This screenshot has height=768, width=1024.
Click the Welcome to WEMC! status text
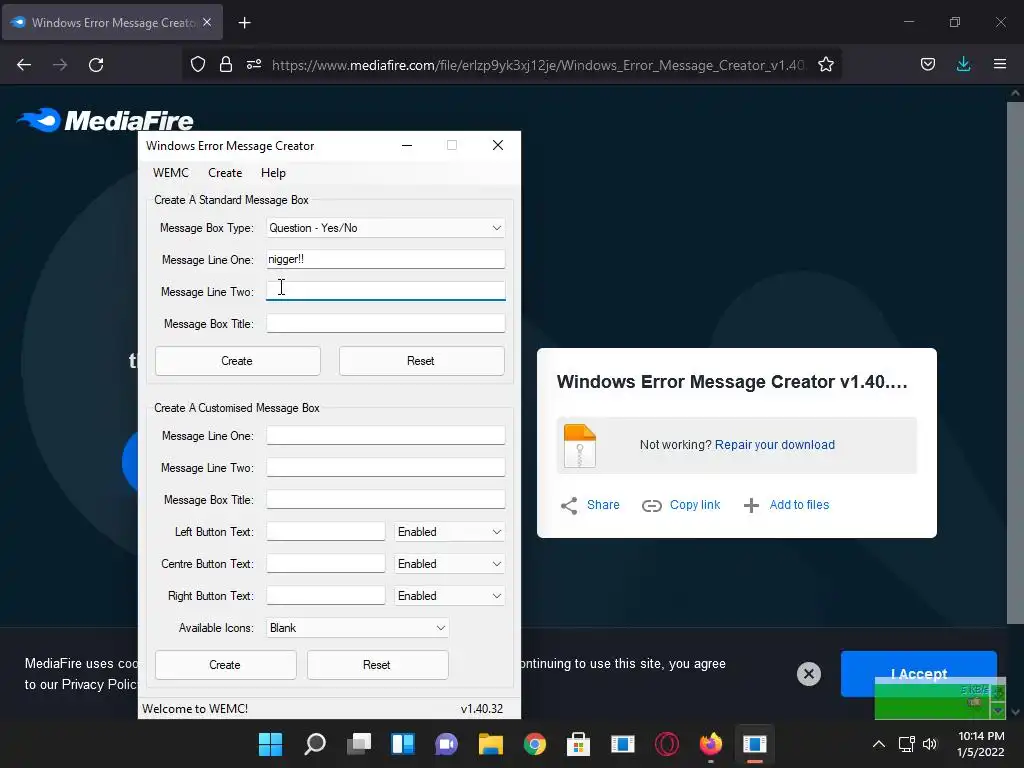[195, 709]
